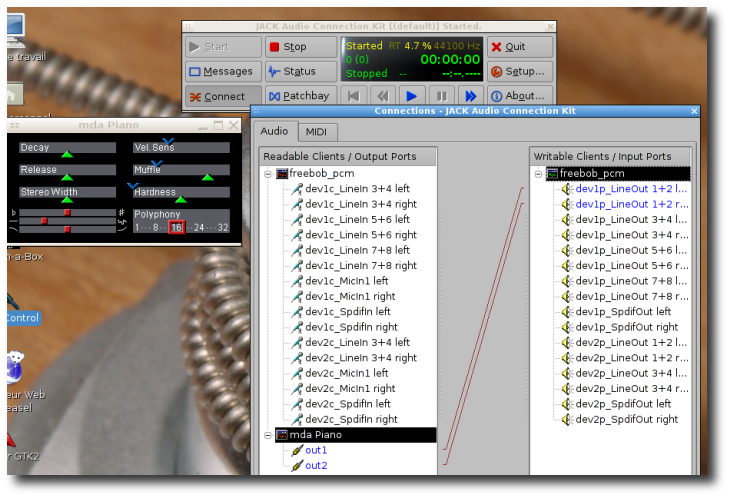
Task: Select dev1p_SpdifOut left speaker icon
Action: (x=567, y=312)
